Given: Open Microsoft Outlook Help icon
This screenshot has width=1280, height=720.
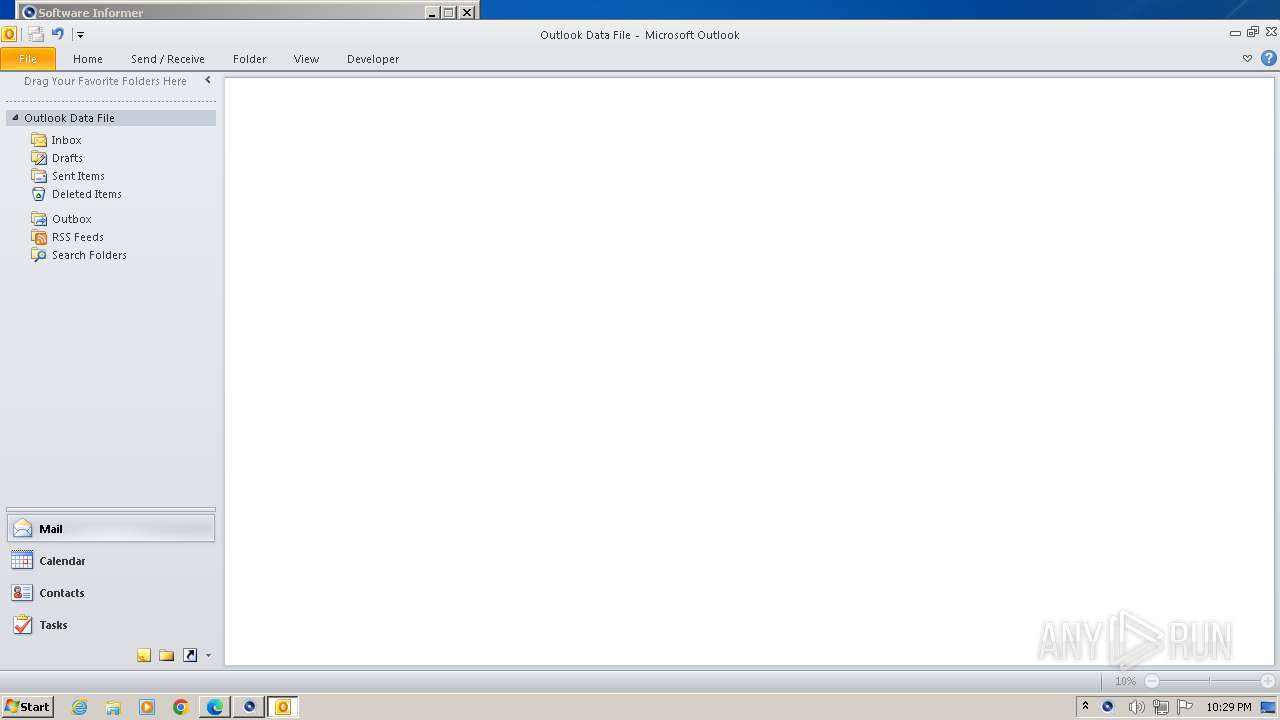Looking at the screenshot, I should pos(1269,58).
